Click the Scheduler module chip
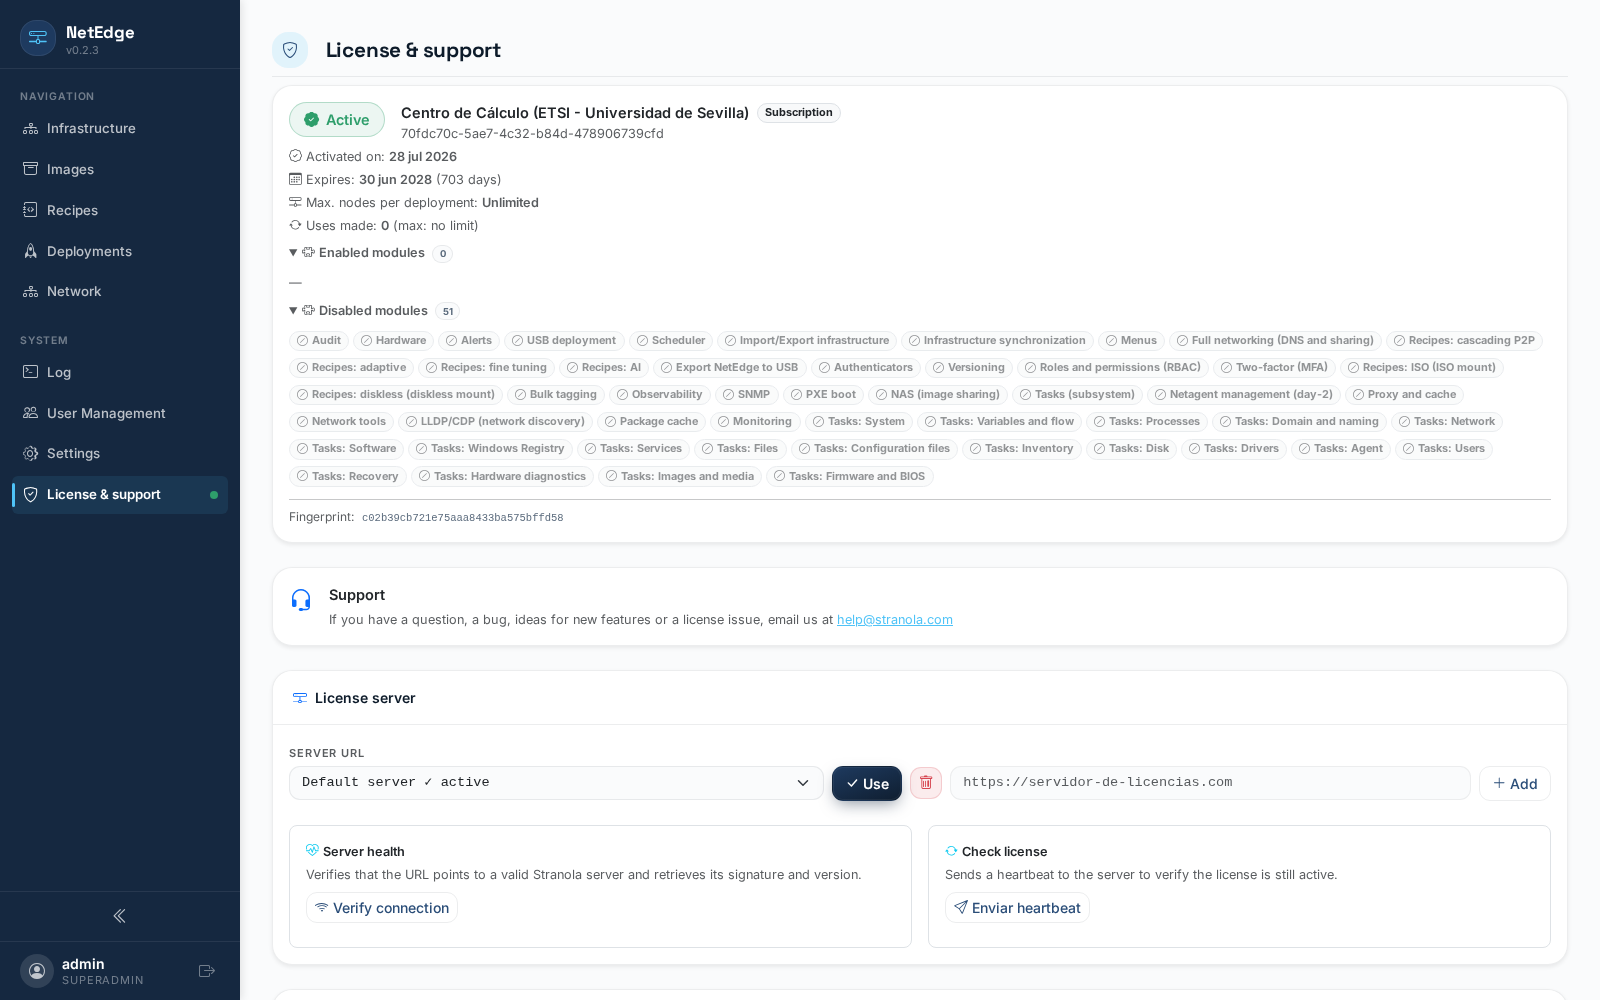This screenshot has height=1000, width=1600. pos(671,341)
